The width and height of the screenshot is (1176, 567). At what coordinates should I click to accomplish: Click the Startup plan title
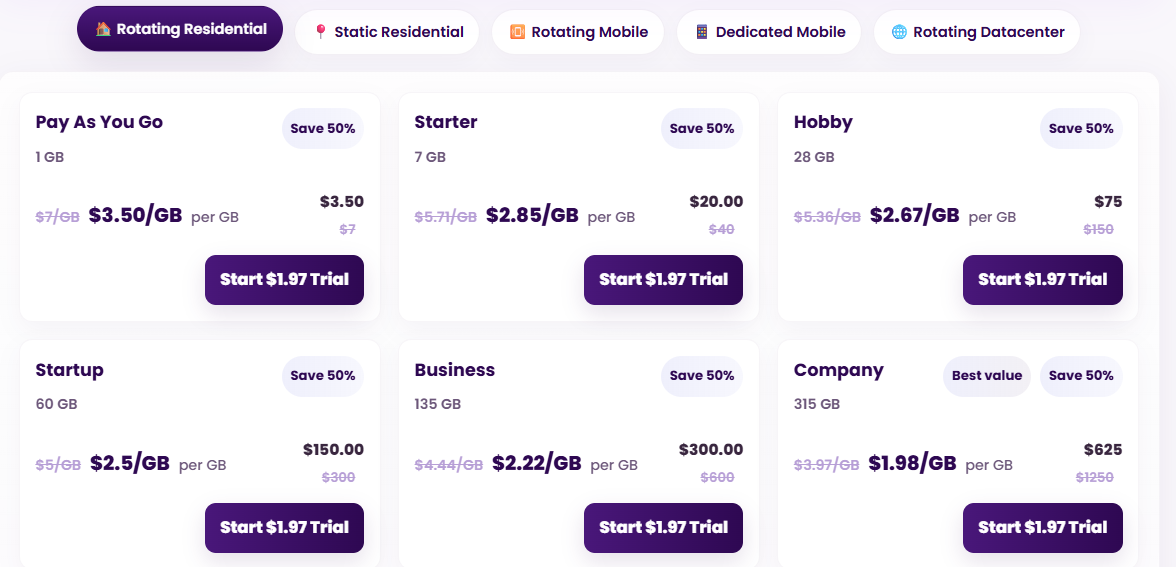[x=70, y=370]
